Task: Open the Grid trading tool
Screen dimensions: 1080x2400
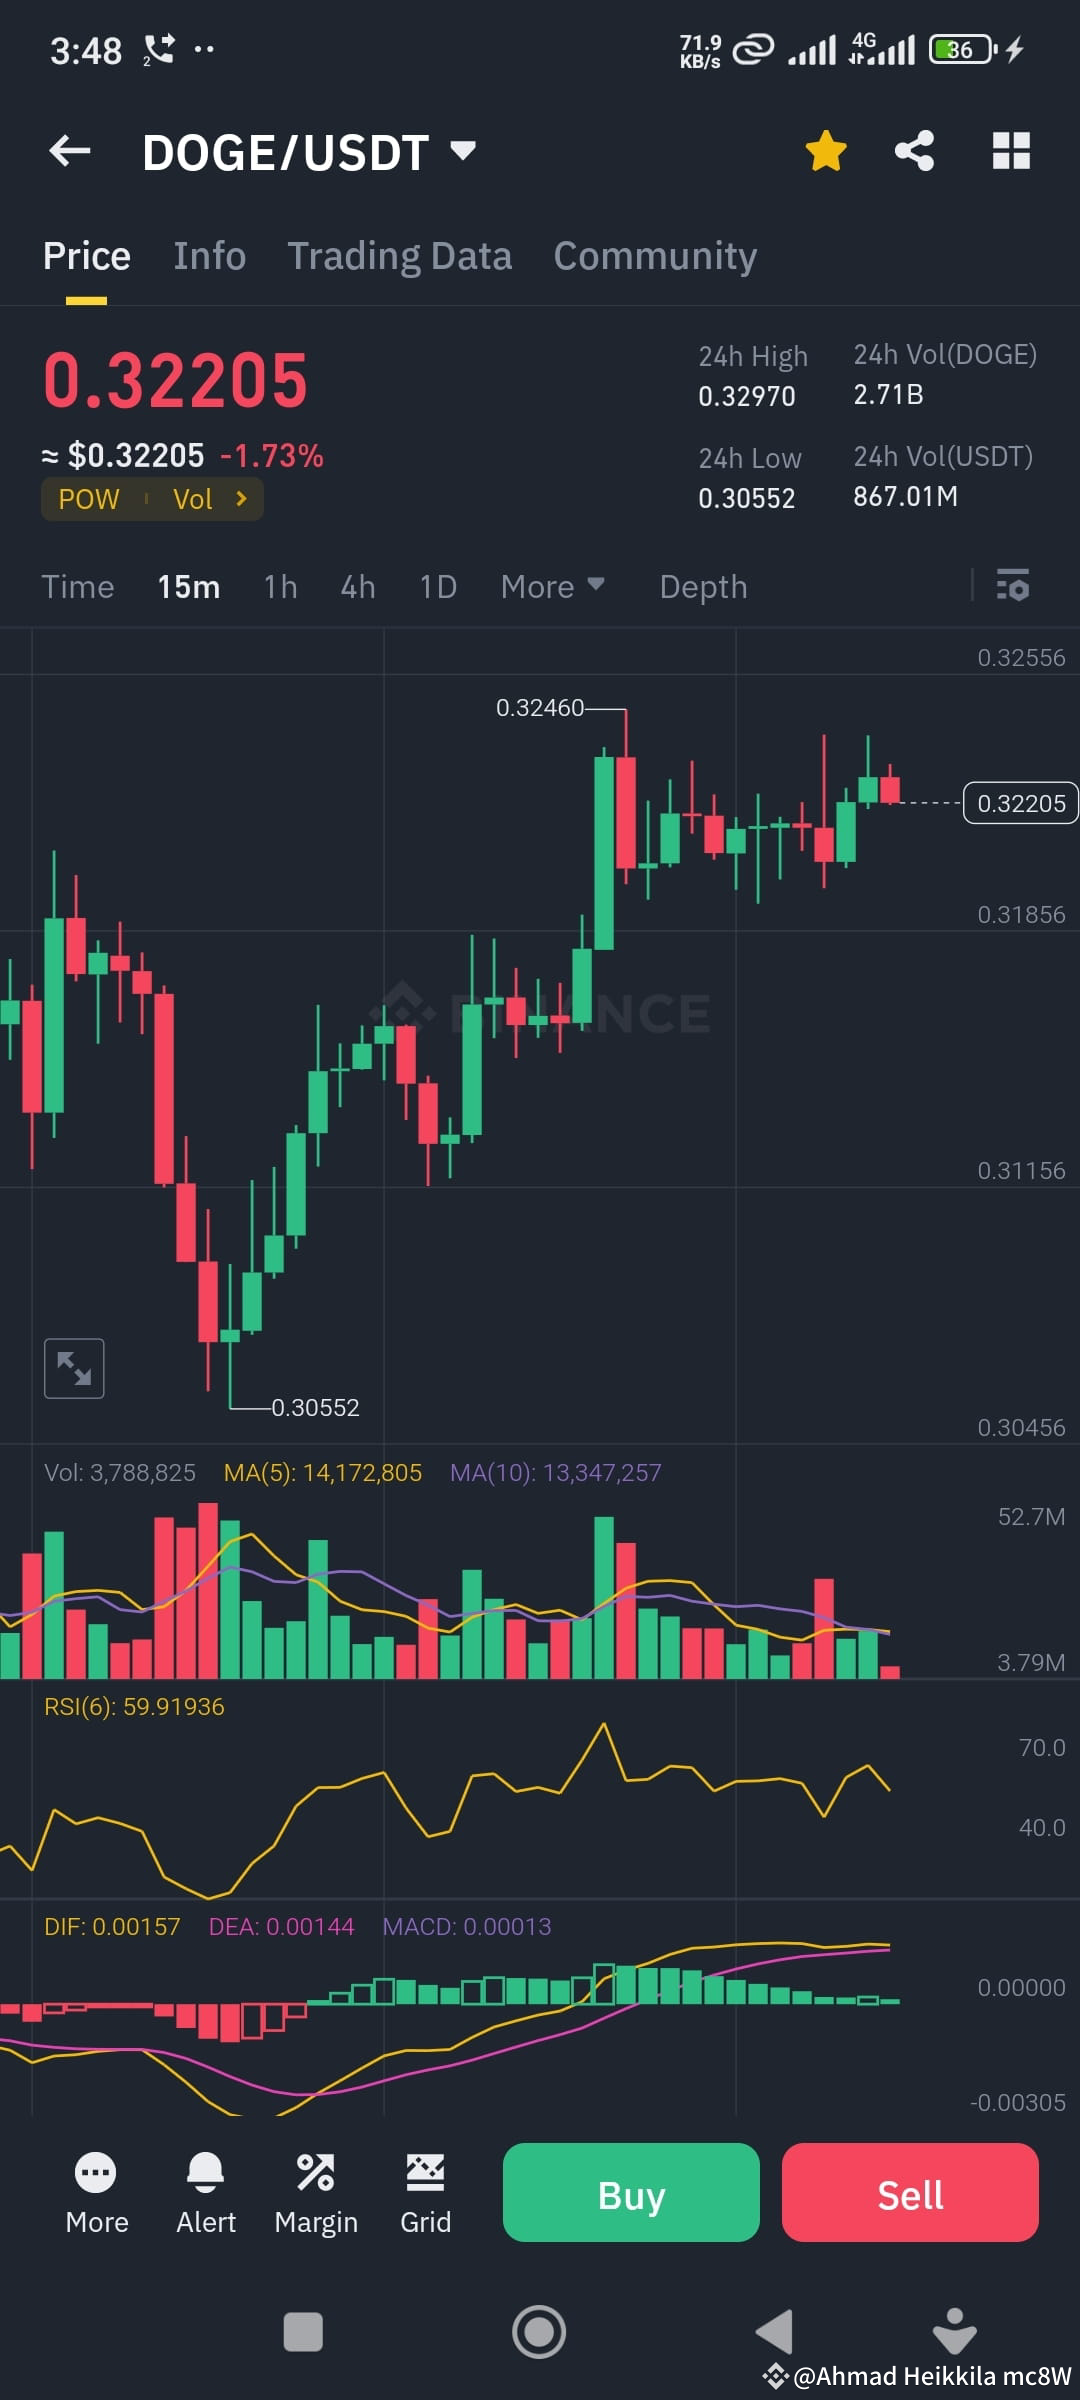Action: [x=425, y=2190]
